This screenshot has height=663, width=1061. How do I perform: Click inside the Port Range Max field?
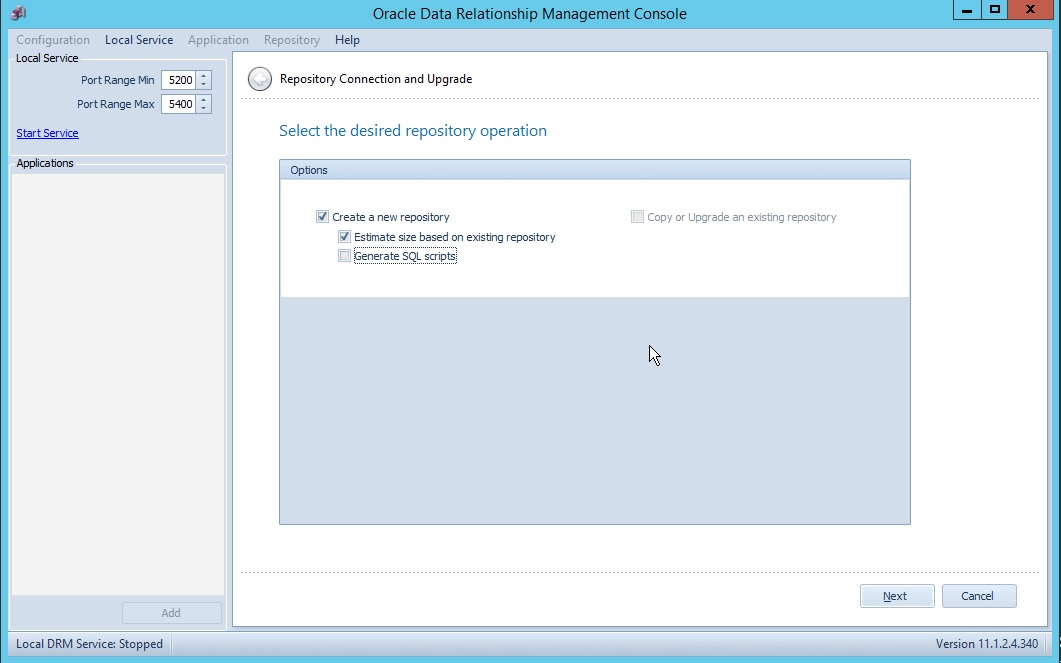tap(180, 103)
